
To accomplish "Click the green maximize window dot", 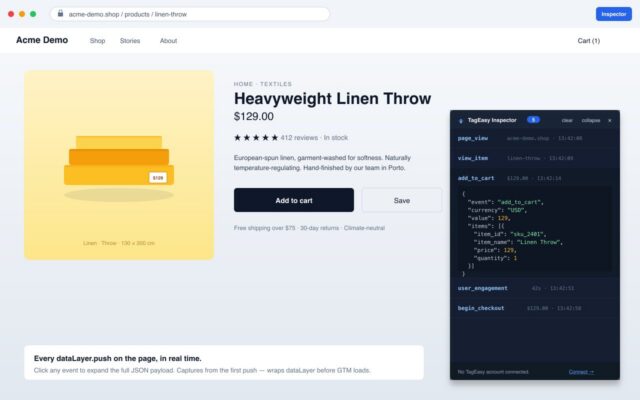I will [33, 14].
